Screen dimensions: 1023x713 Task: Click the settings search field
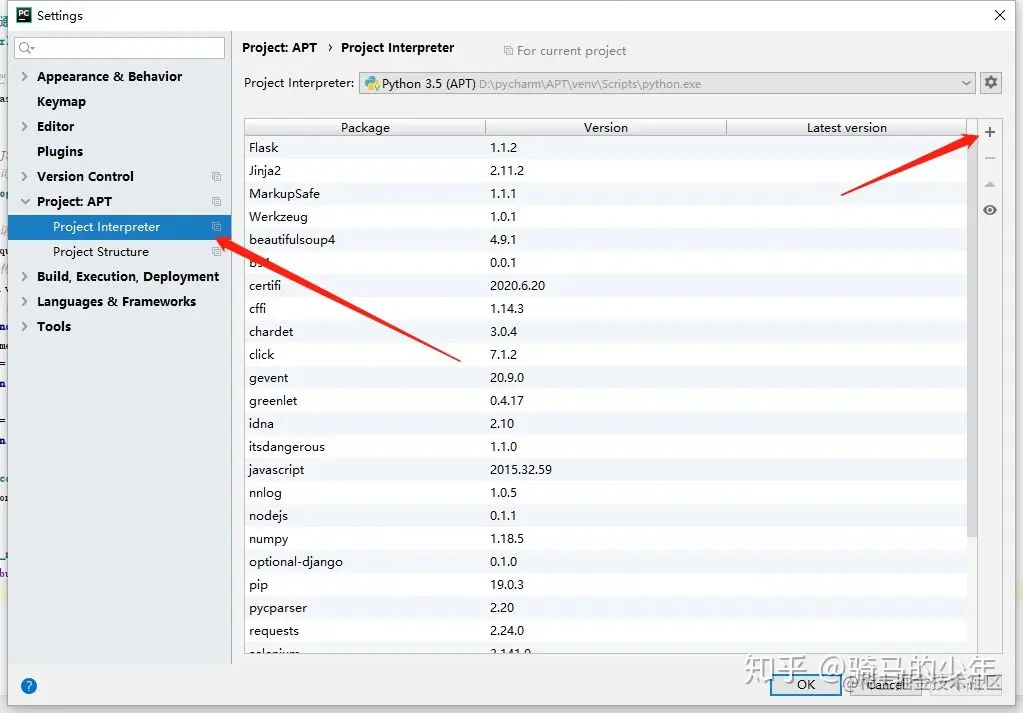[x=119, y=48]
